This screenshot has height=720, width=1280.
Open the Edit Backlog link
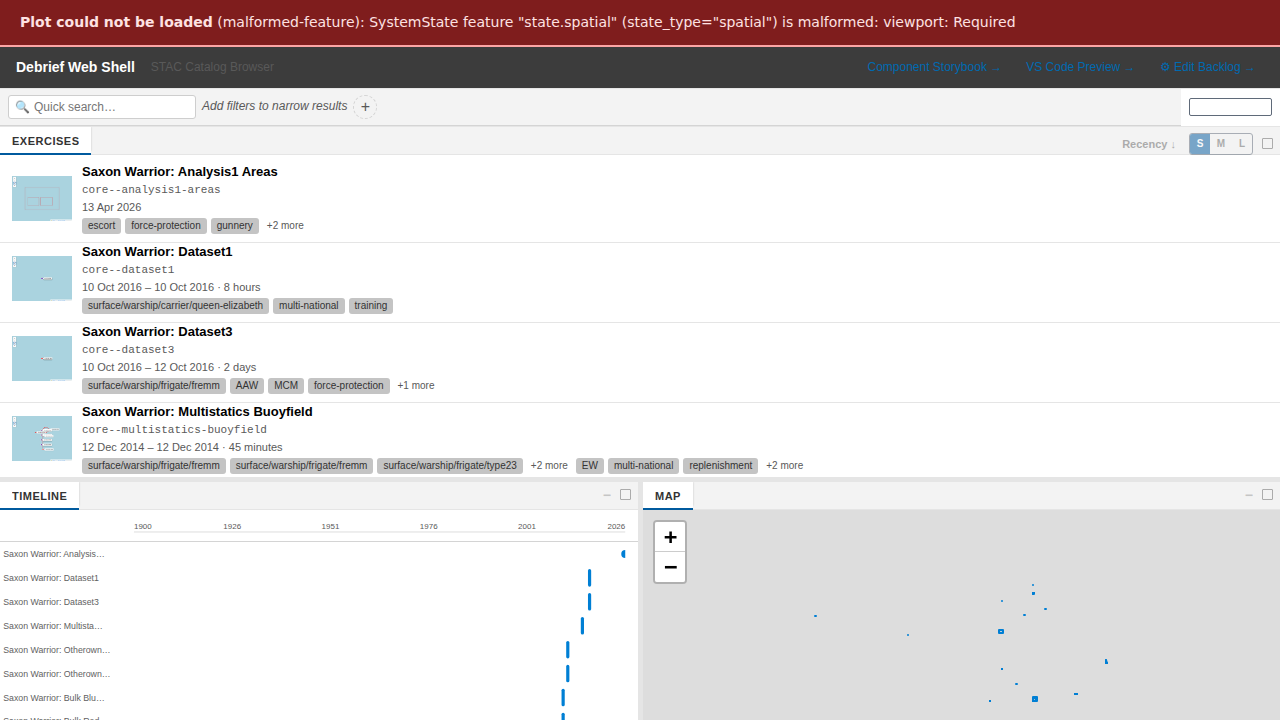click(1207, 67)
